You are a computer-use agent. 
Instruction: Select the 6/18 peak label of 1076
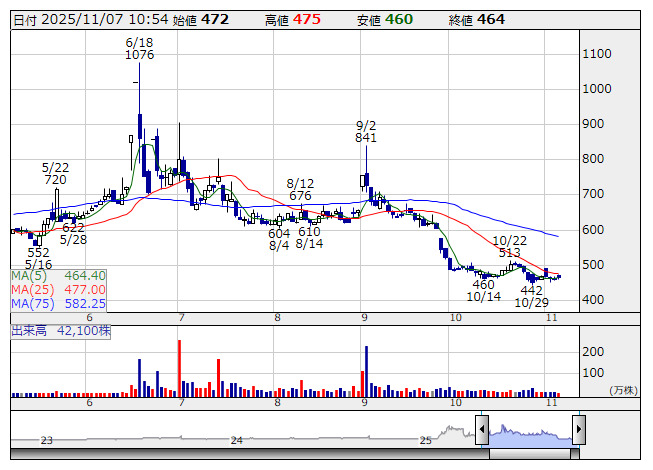[x=139, y=49]
